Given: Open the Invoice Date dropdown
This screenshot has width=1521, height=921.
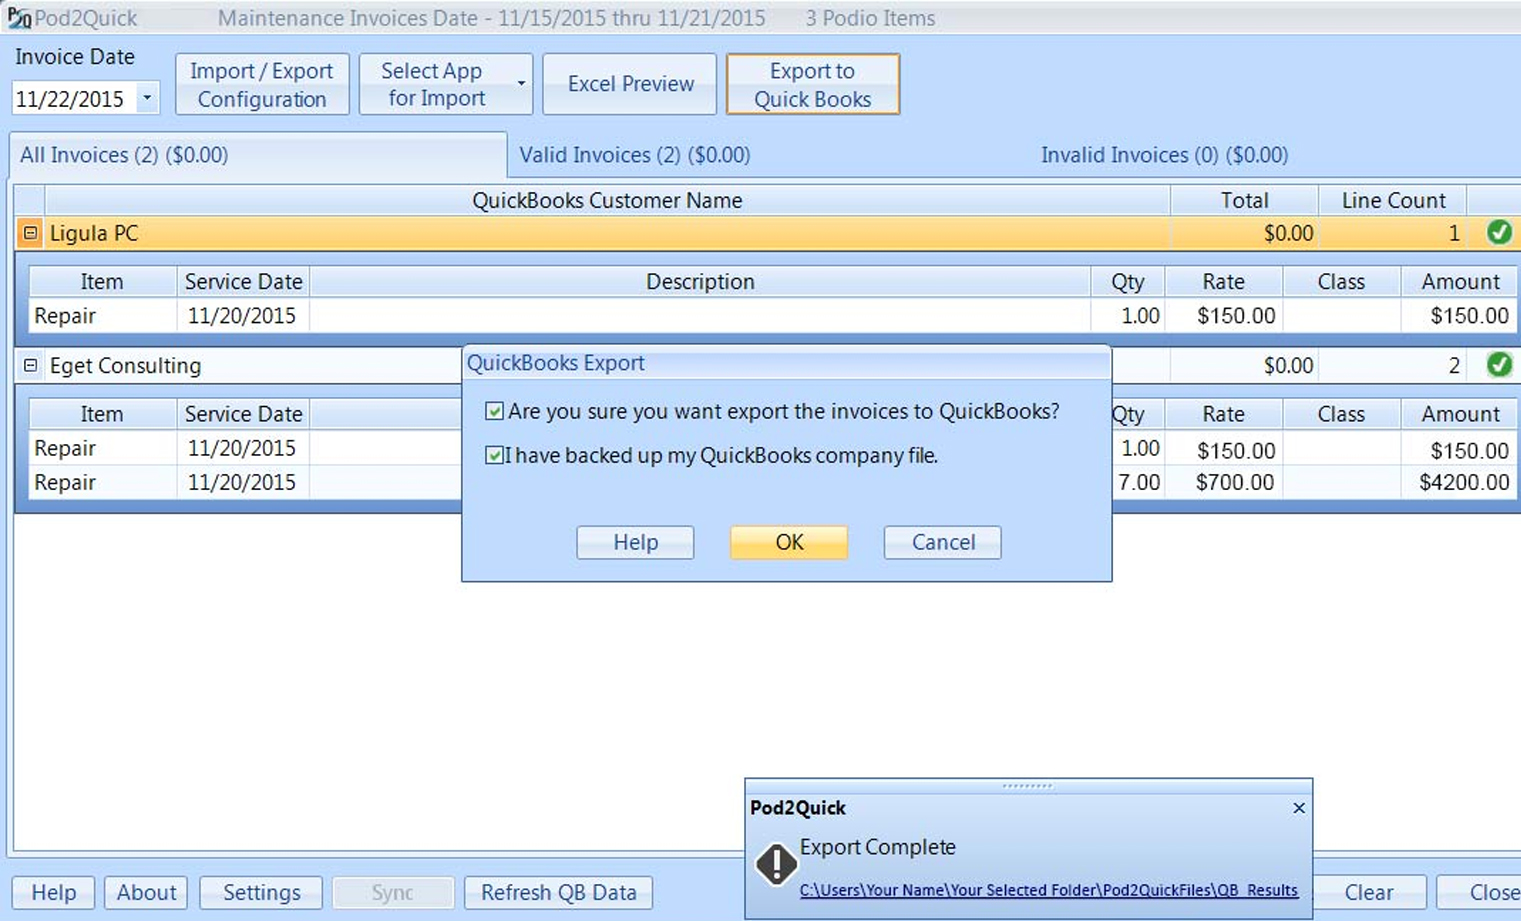Looking at the screenshot, I should [147, 98].
